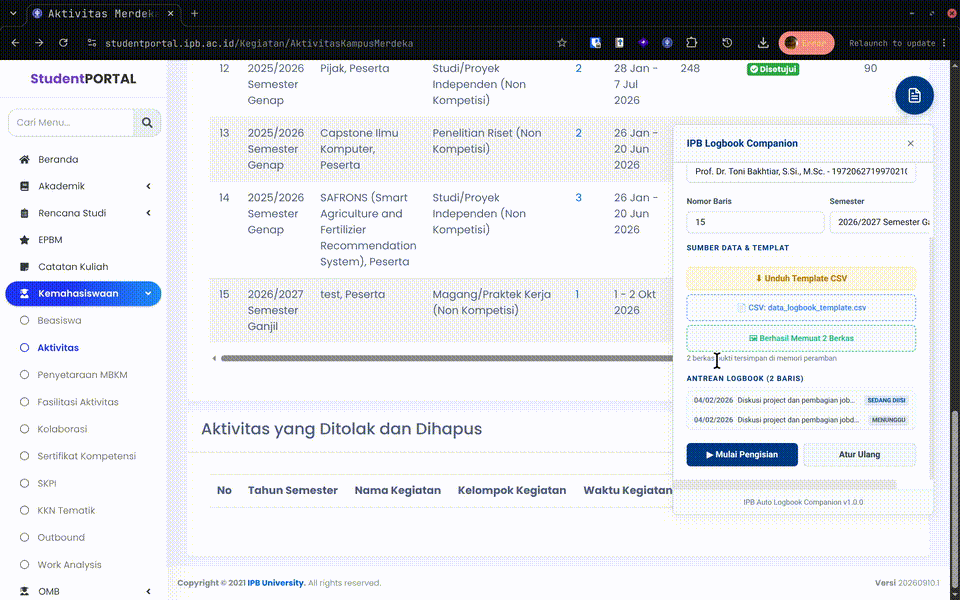This screenshot has width=960, height=600.
Task: Click the Catatan Kuliah note icon
Action: coord(24,267)
